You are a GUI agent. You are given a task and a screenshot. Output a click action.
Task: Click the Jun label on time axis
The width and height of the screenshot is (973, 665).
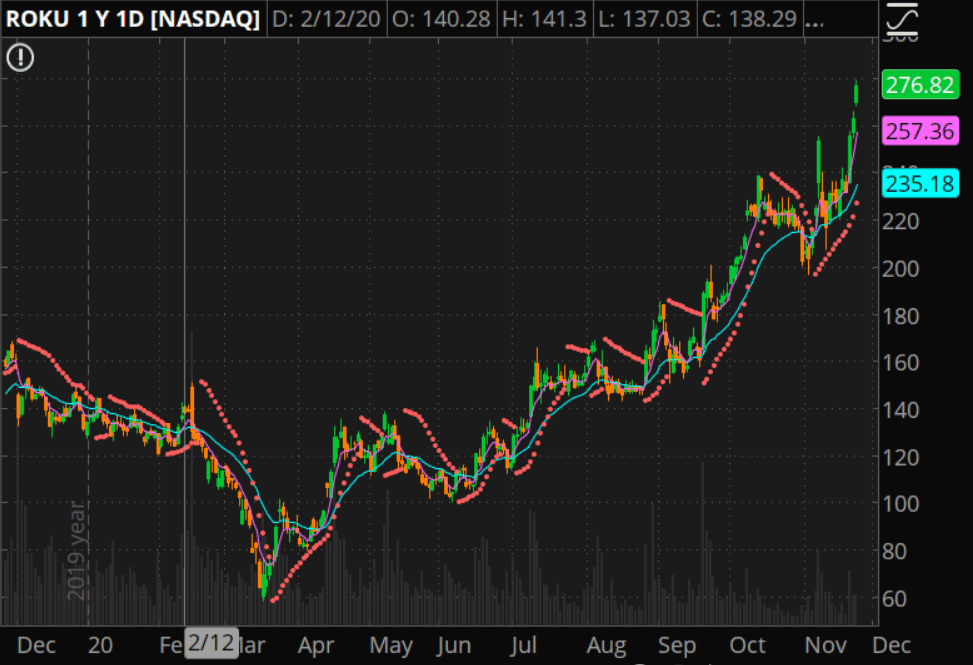click(454, 646)
